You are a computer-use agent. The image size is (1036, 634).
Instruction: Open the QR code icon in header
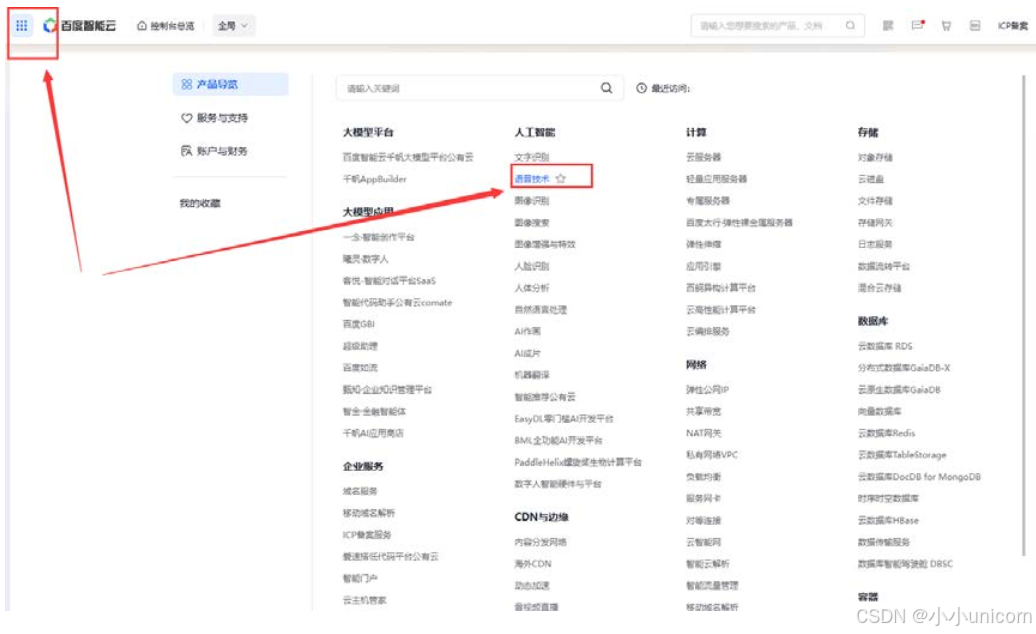point(888,26)
